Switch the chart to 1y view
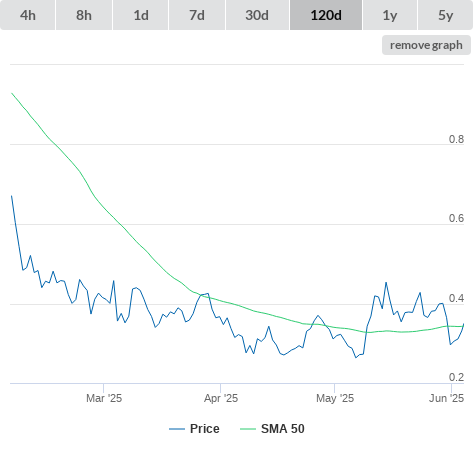The width and height of the screenshot is (474, 455). pyautogui.click(x=390, y=15)
